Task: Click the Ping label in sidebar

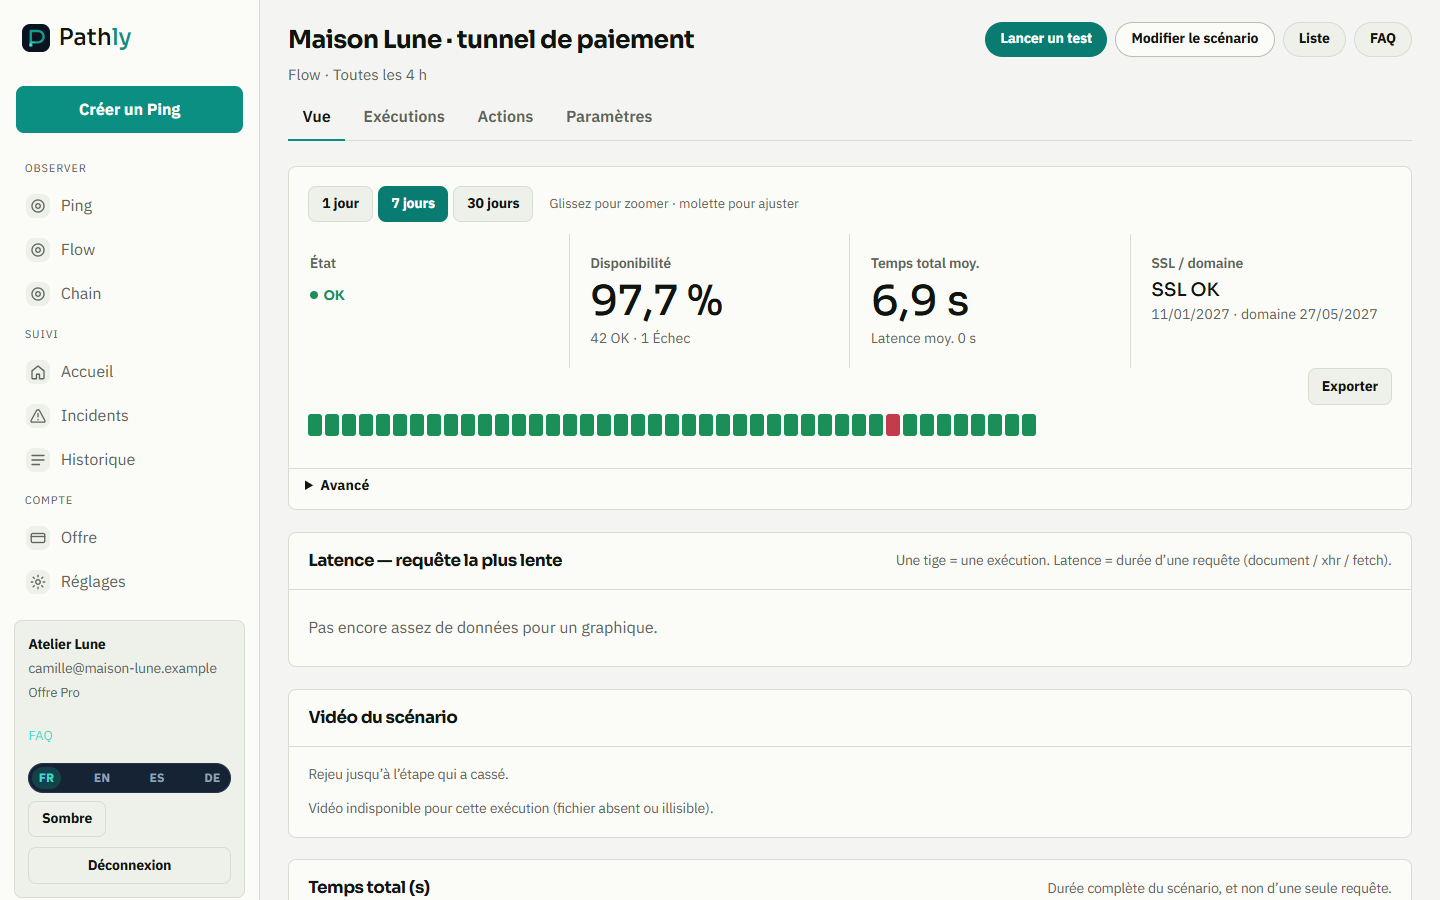Action: coord(76,206)
